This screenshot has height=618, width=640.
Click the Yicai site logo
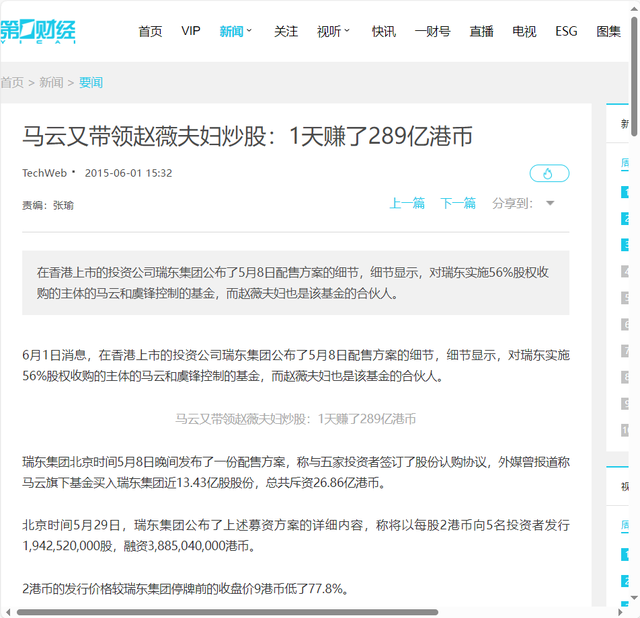coord(38,31)
